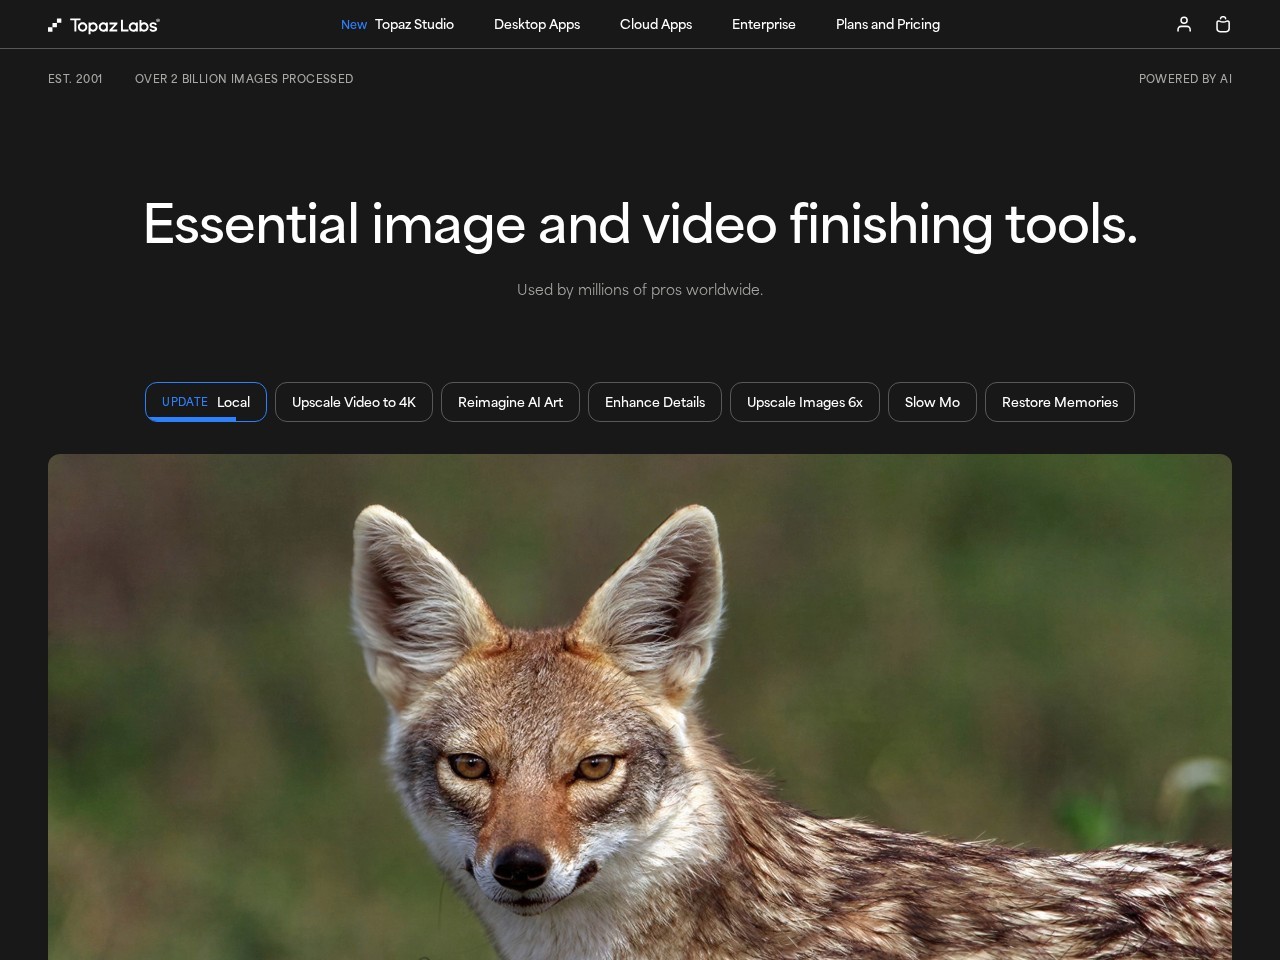This screenshot has height=960, width=1280.
Task: Show the Upscale Images 6x tab
Action: click(x=805, y=402)
